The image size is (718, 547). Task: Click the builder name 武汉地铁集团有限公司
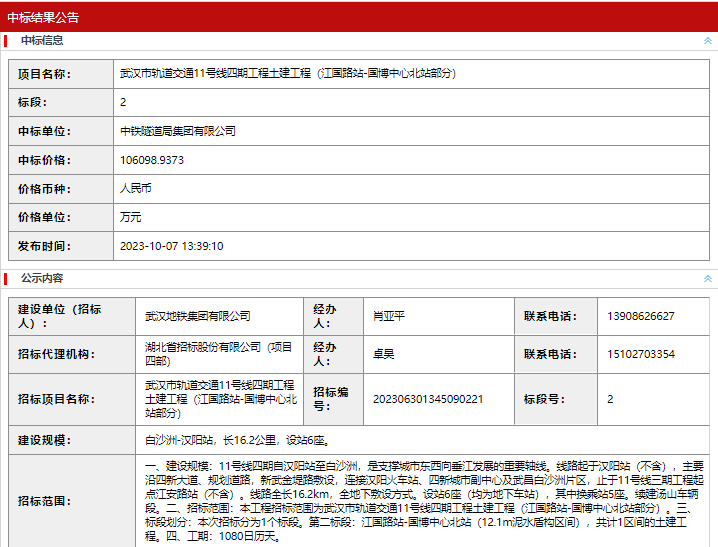[197, 316]
